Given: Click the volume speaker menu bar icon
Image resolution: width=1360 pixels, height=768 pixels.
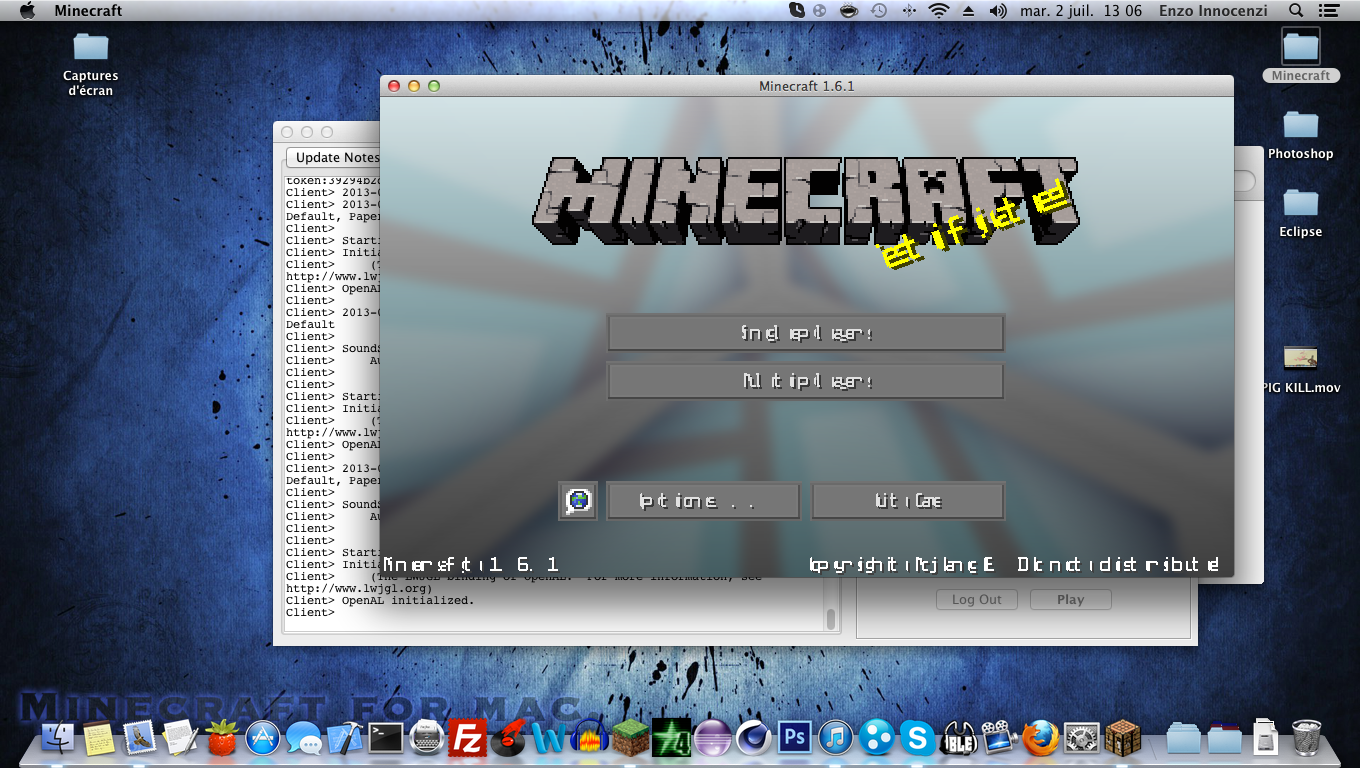Looking at the screenshot, I should click(x=998, y=10).
